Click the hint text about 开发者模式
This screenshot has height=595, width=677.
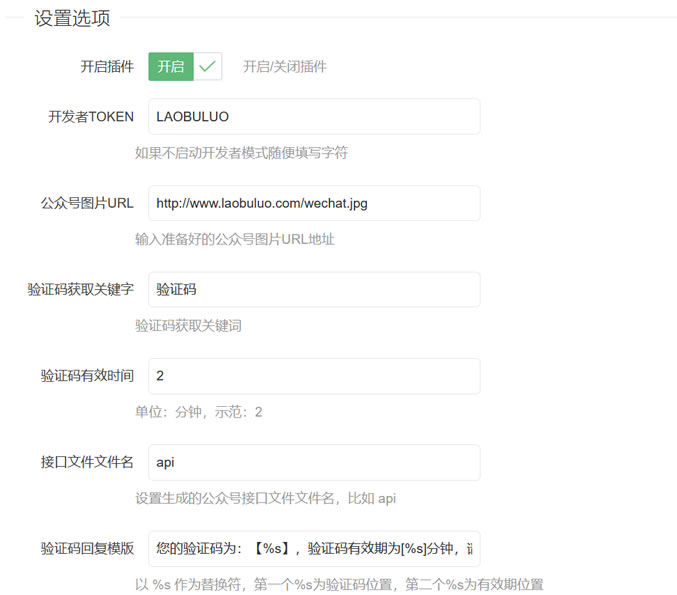[241, 153]
